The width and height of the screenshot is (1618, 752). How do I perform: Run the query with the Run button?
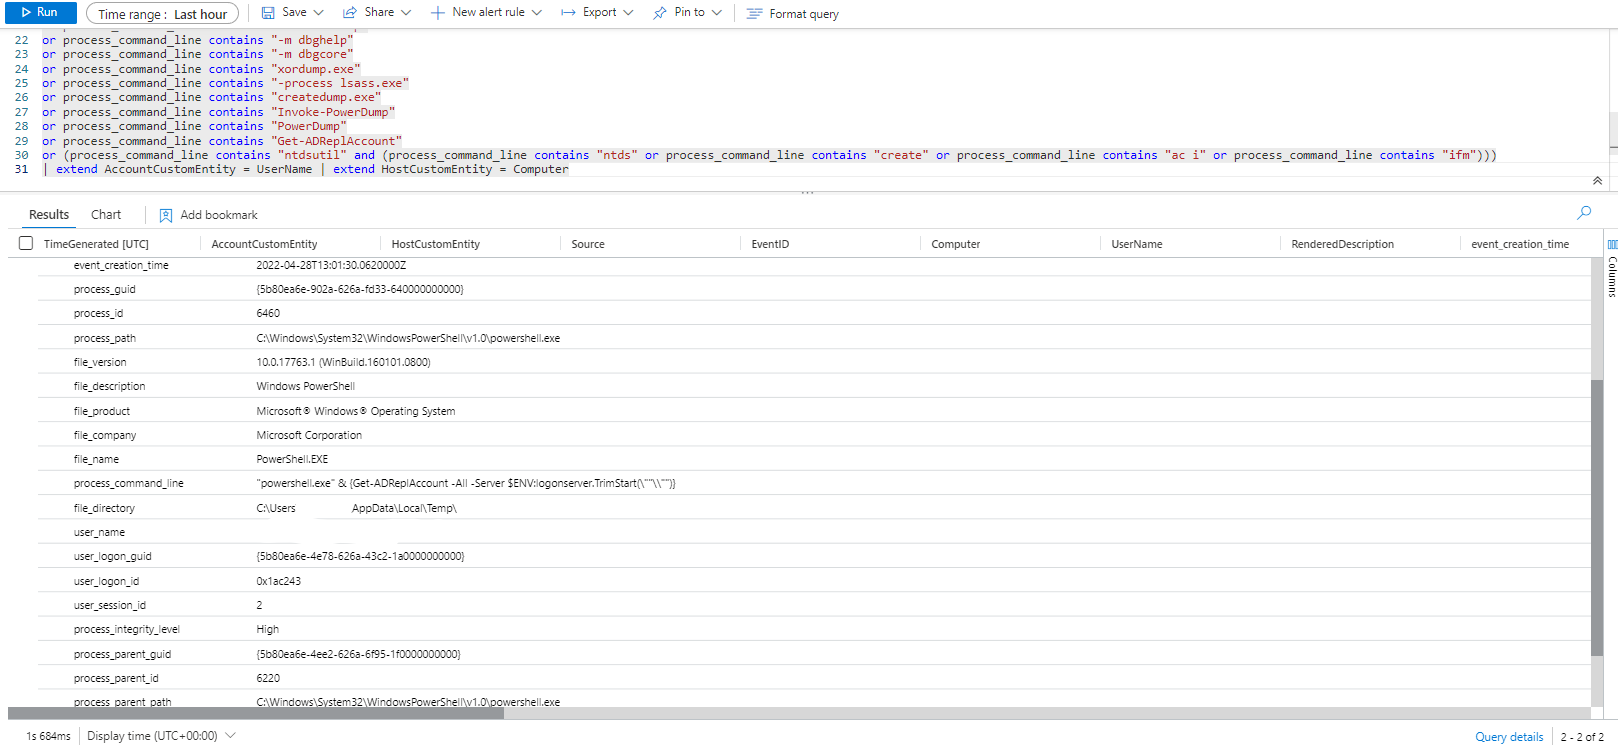(38, 13)
